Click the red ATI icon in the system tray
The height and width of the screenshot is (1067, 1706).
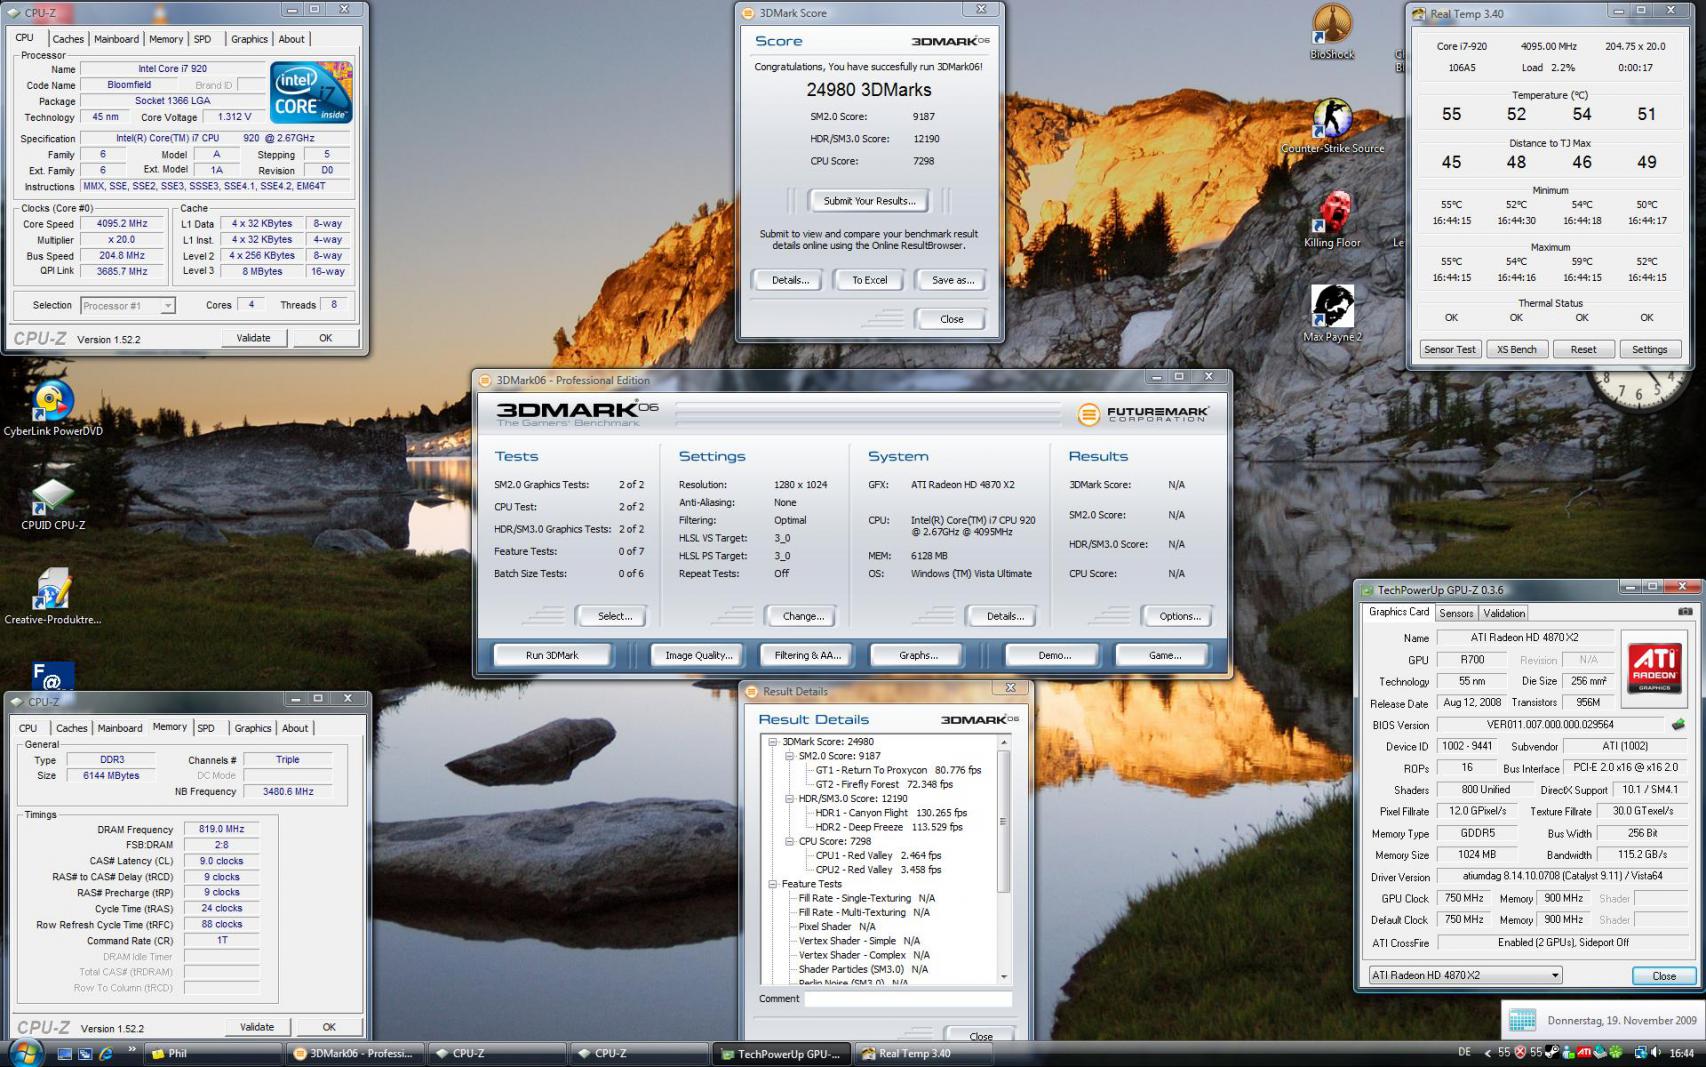(x=1584, y=1052)
